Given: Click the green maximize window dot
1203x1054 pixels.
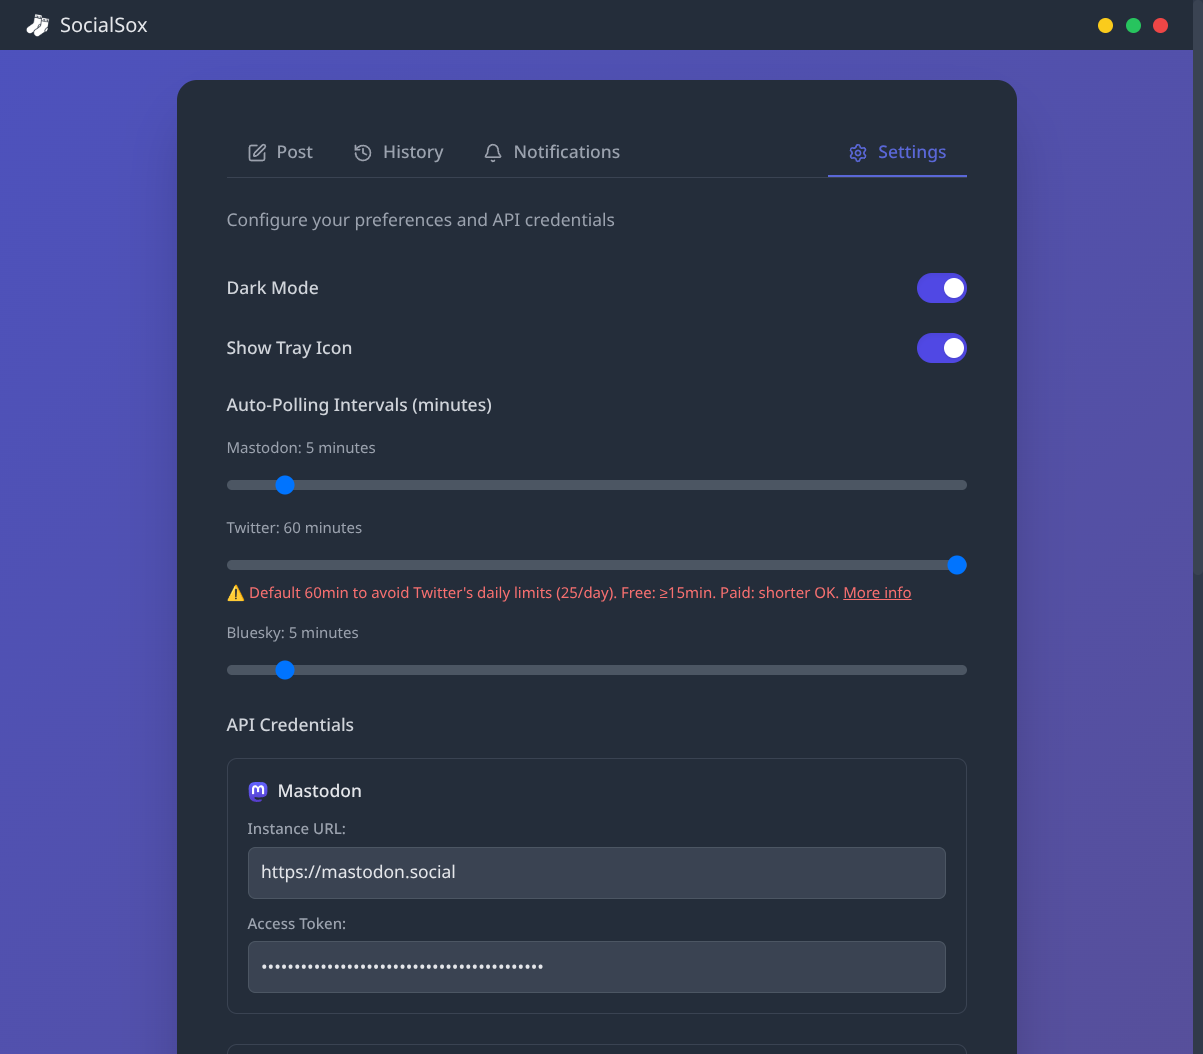Looking at the screenshot, I should pos(1133,25).
